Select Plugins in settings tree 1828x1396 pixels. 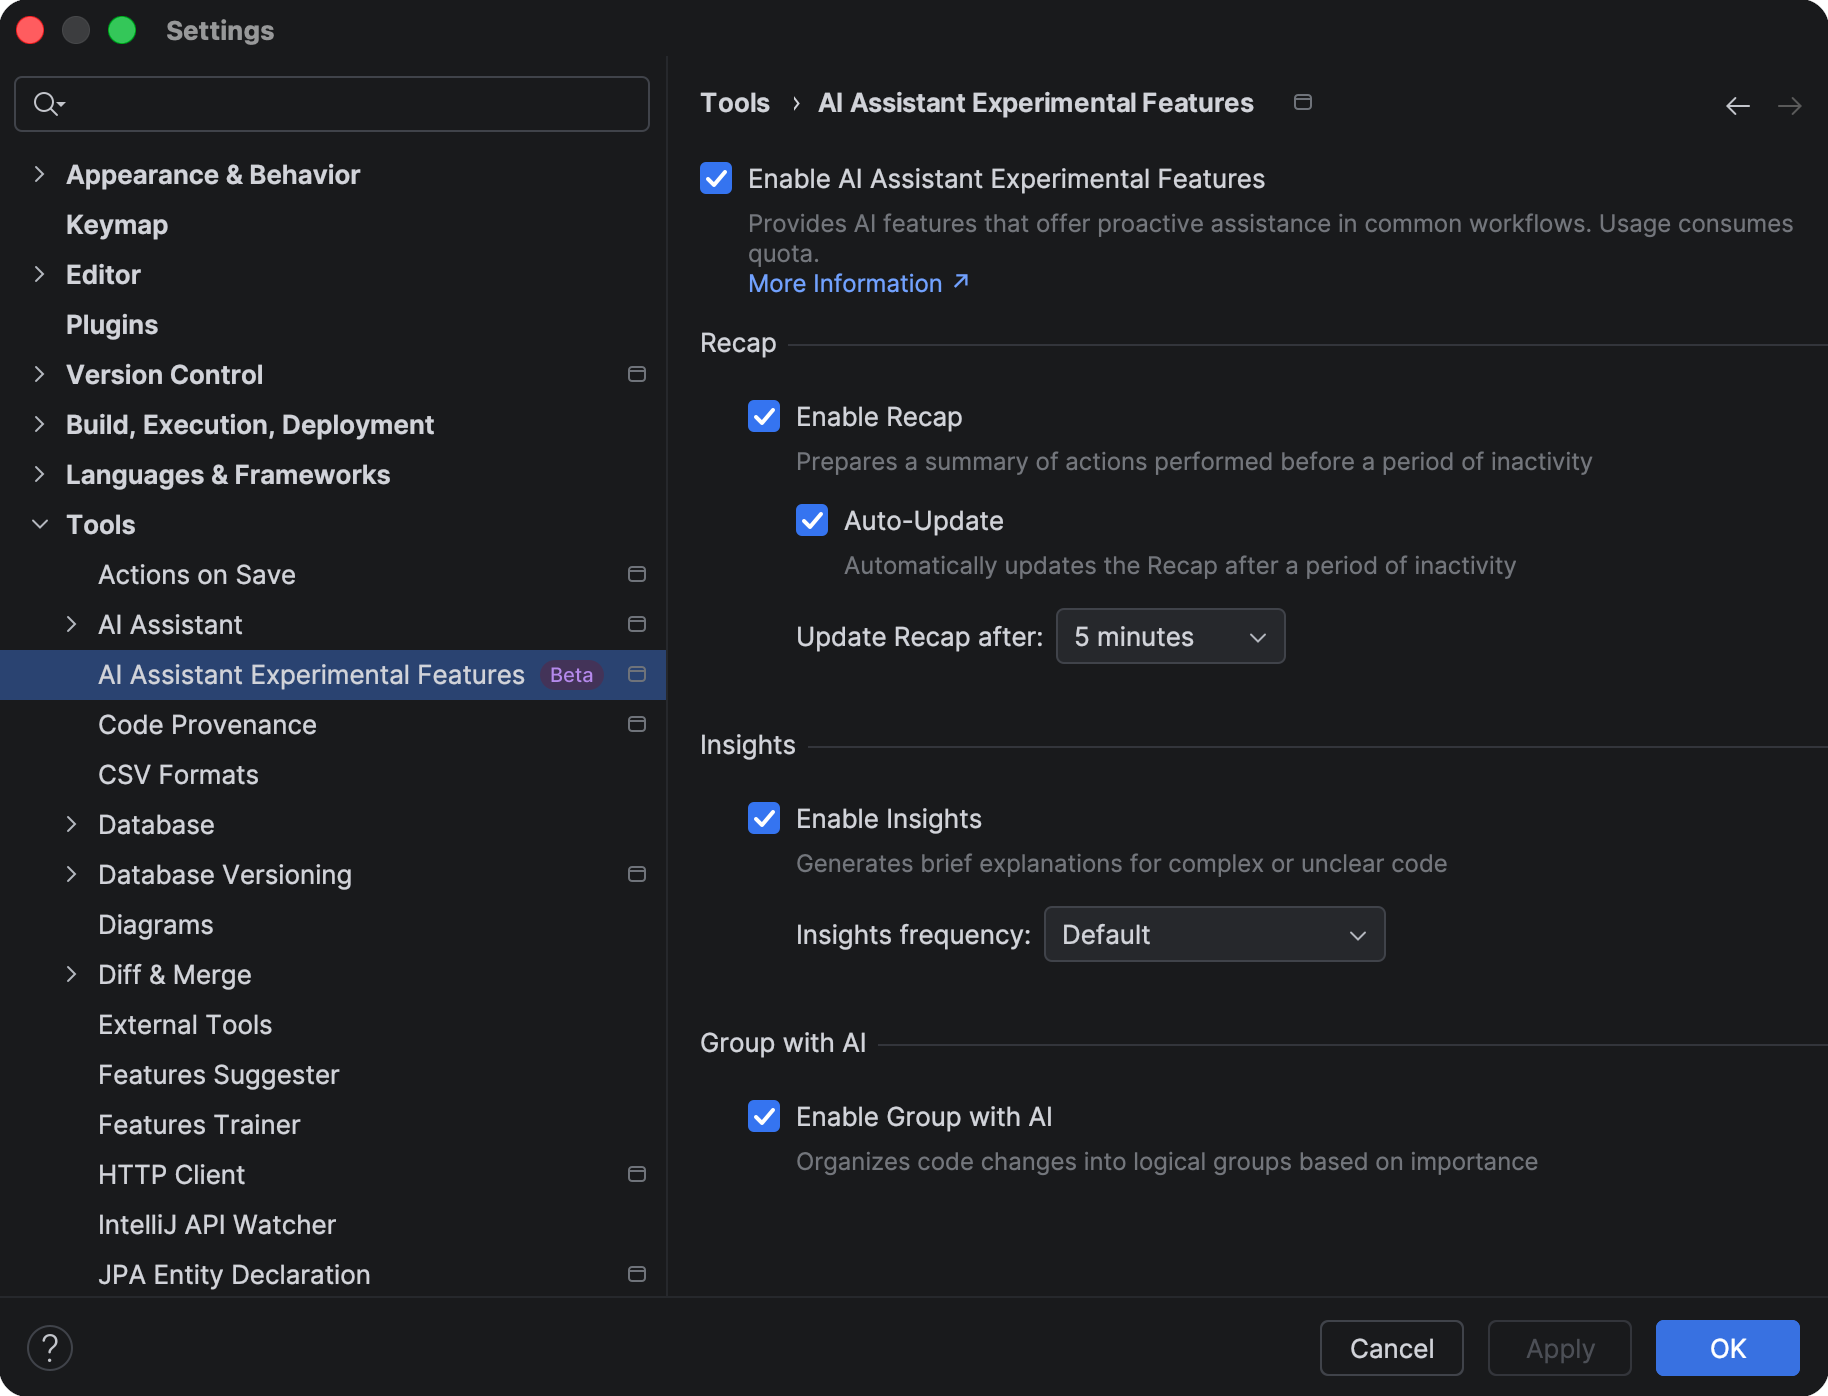[112, 325]
